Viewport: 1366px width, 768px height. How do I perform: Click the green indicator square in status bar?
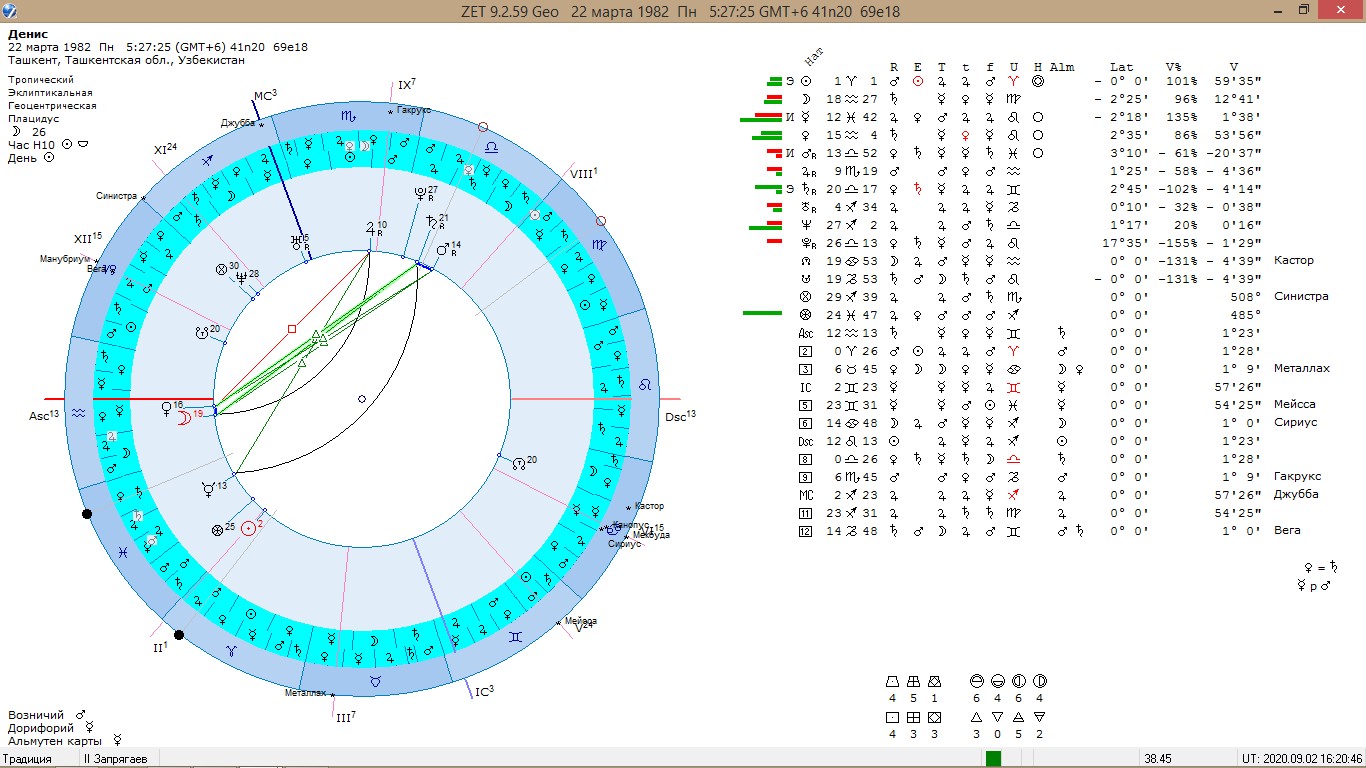(993, 758)
